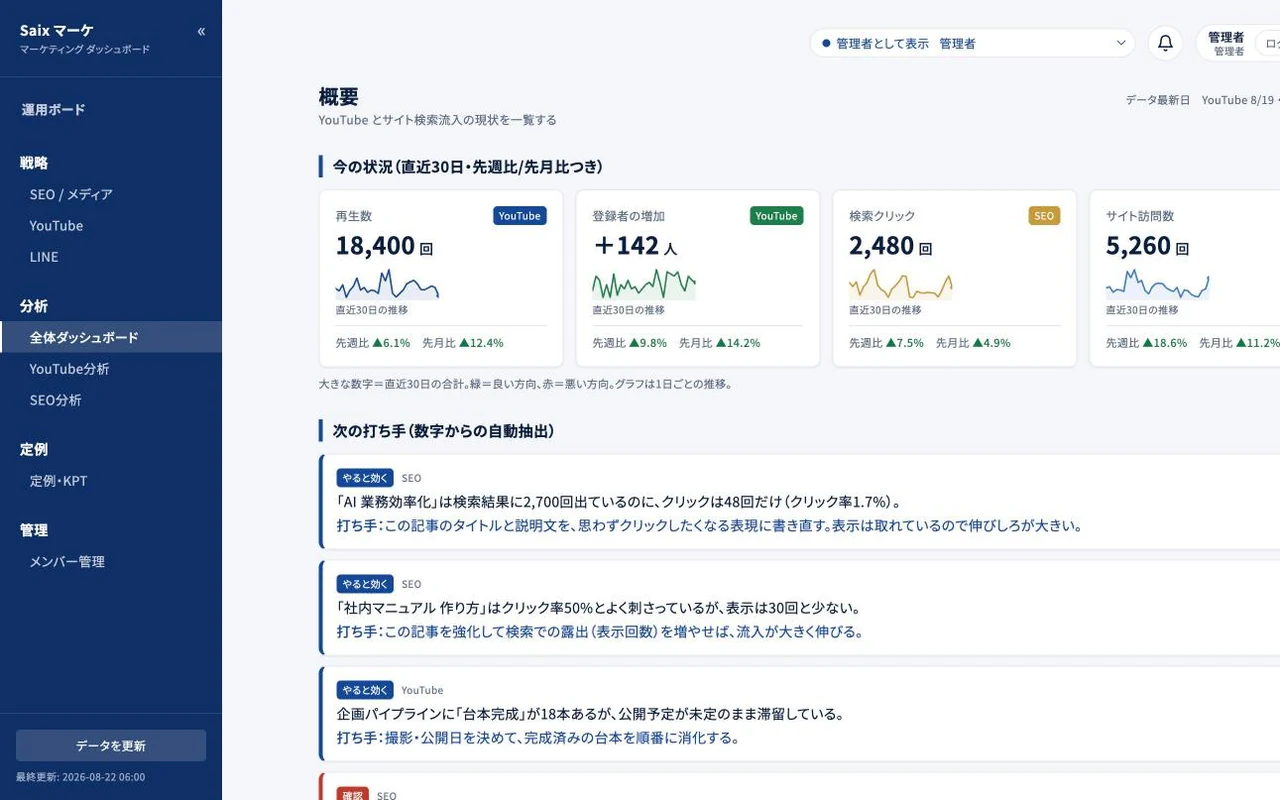
Task: Click the Saix マーケ logo title
Action: tap(57, 31)
